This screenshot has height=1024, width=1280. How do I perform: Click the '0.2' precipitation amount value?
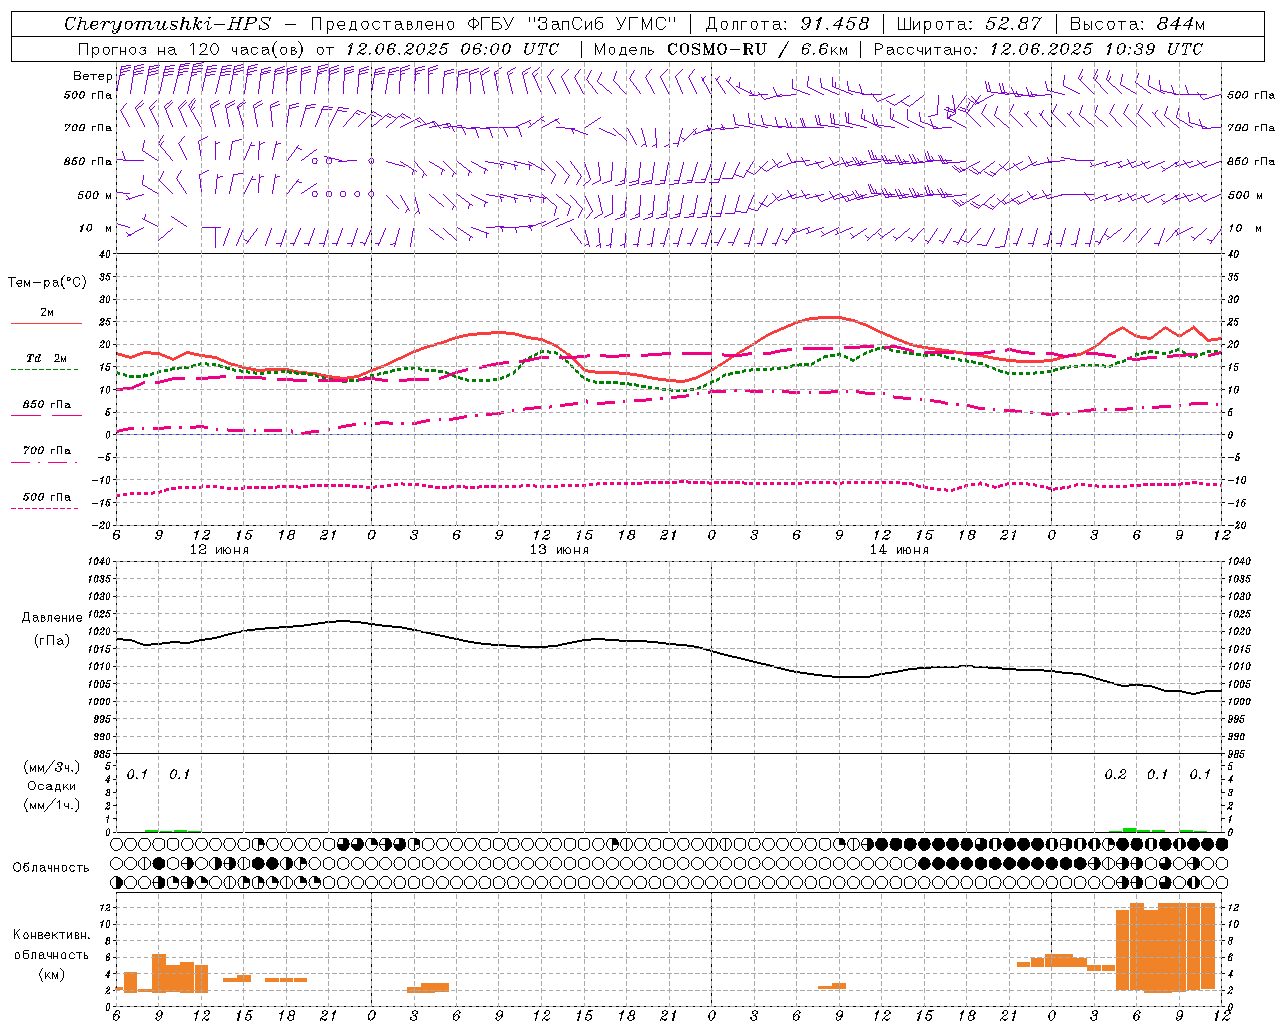[x=1115, y=775]
